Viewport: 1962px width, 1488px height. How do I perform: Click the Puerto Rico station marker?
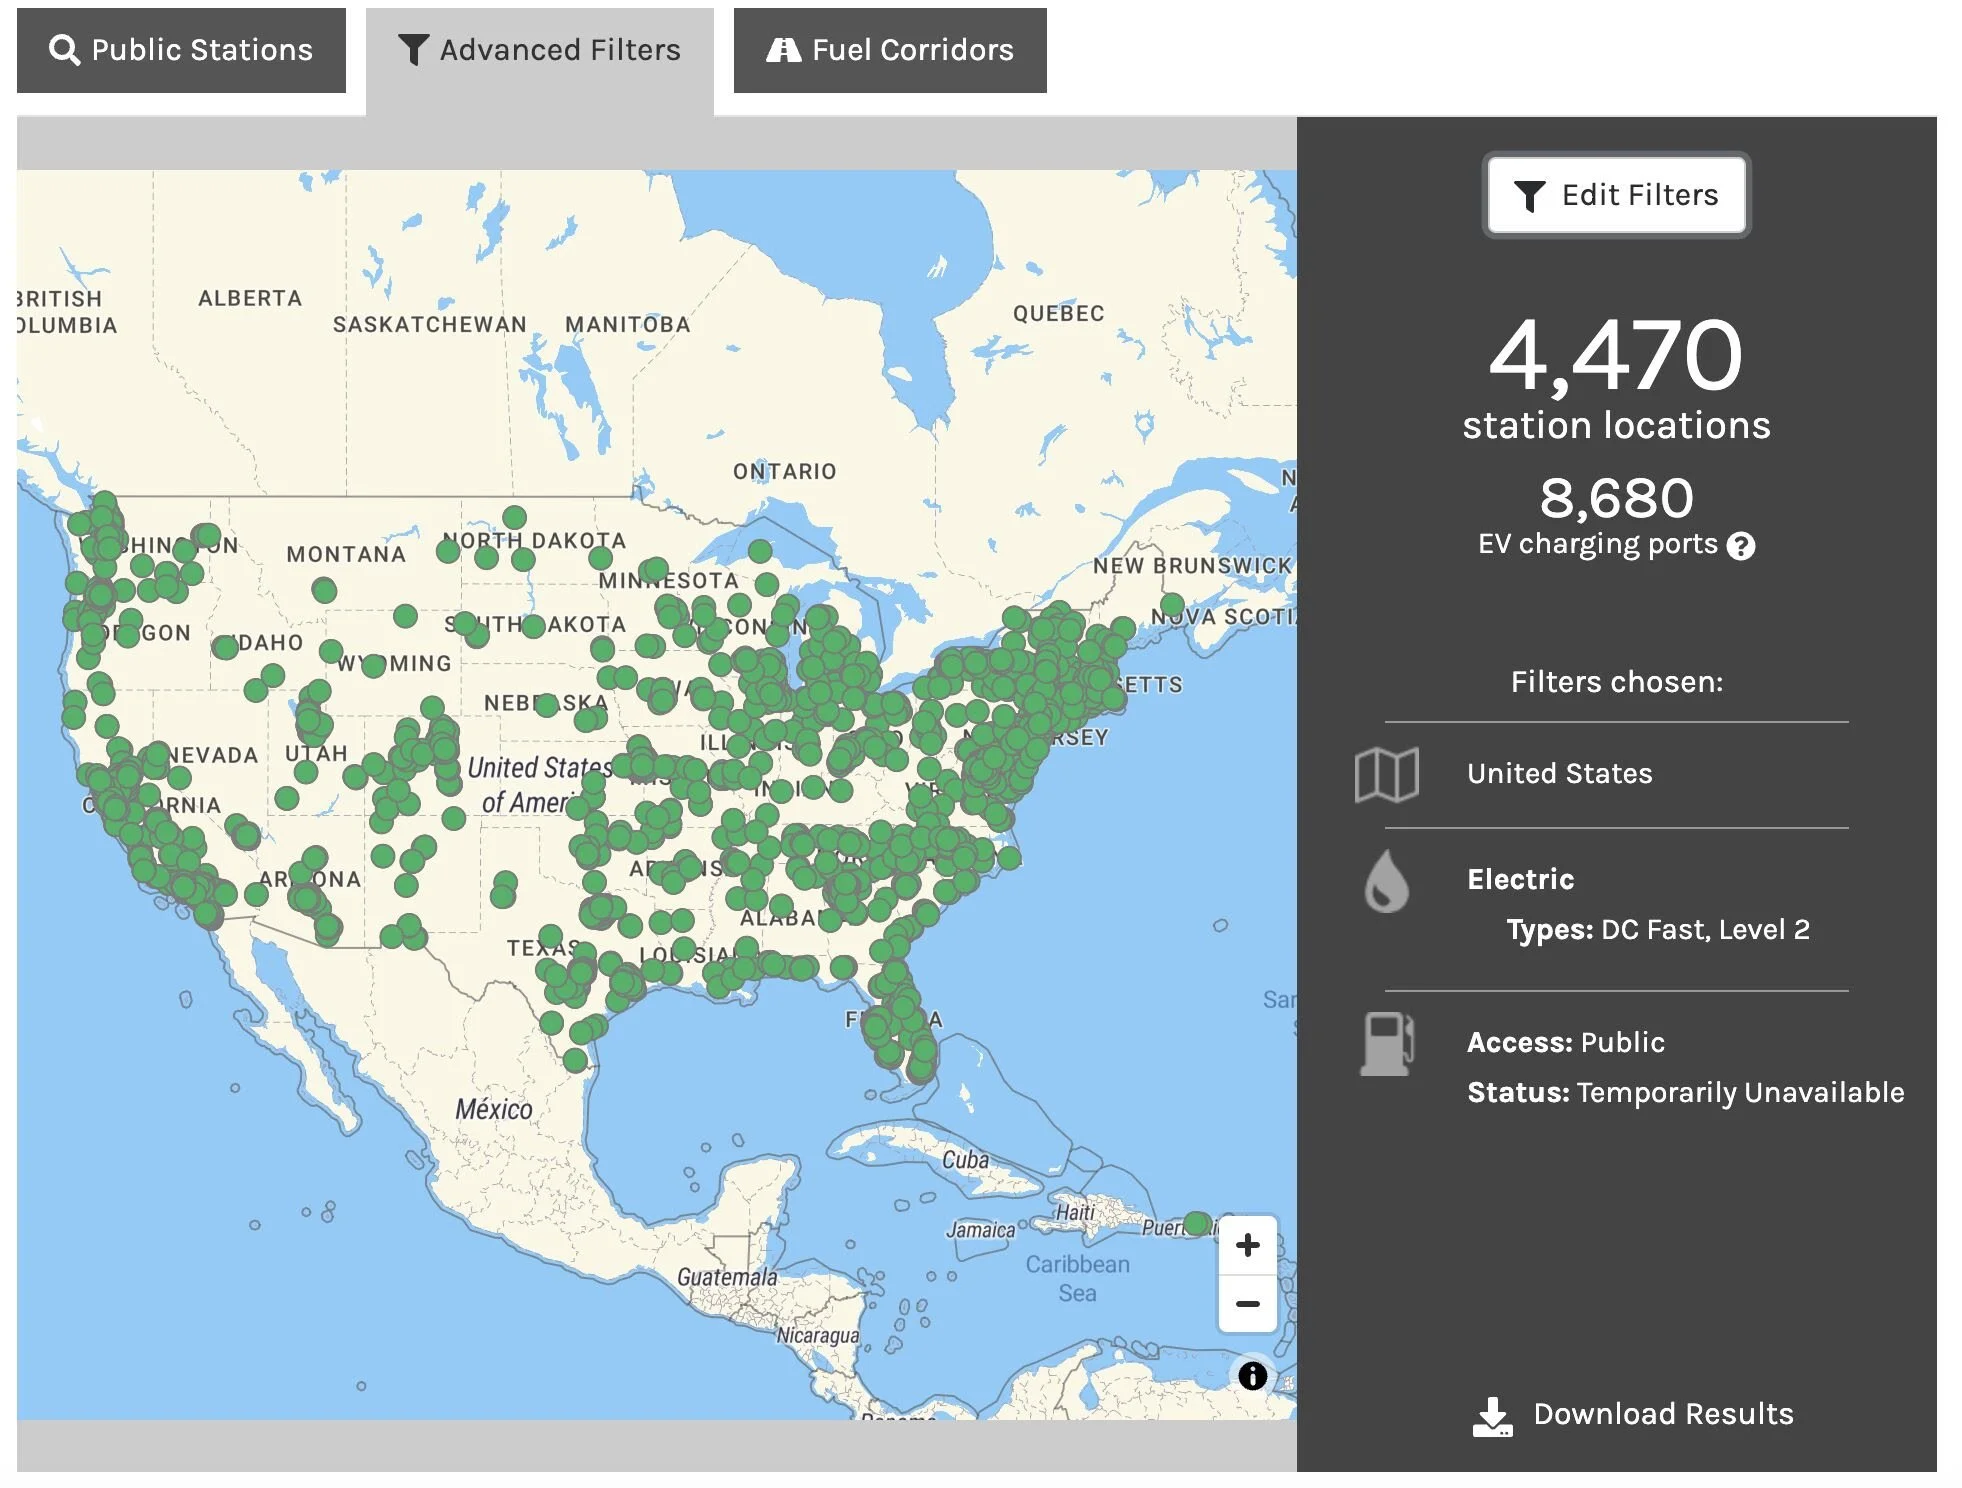1196,1224
